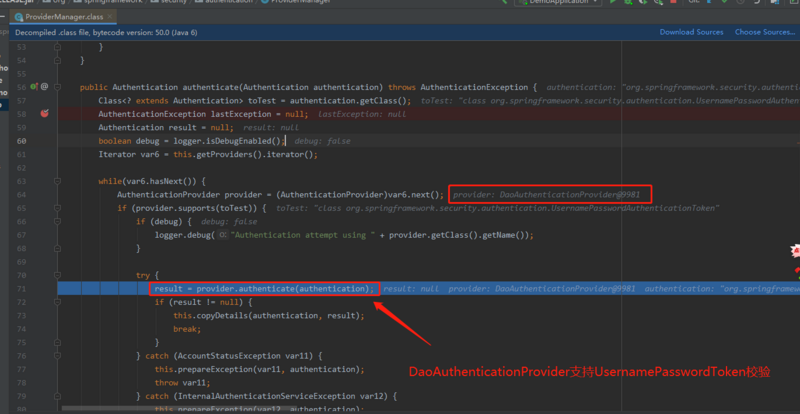Collapse the if supports fold on line 65
Screen dimensions: 800x414
(57, 208)
